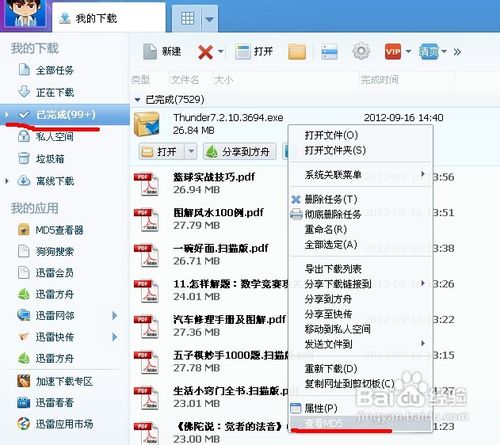Image resolution: width=500 pixels, height=445 pixels.
Task: Open settings gear icon in toolbar
Action: 361,51
